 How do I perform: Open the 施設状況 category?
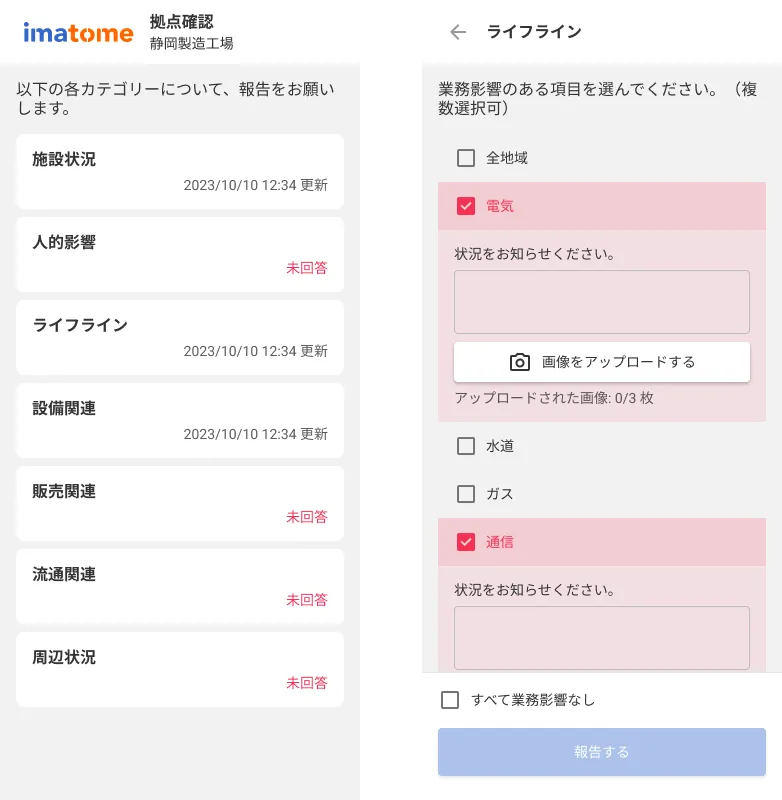[x=180, y=170]
